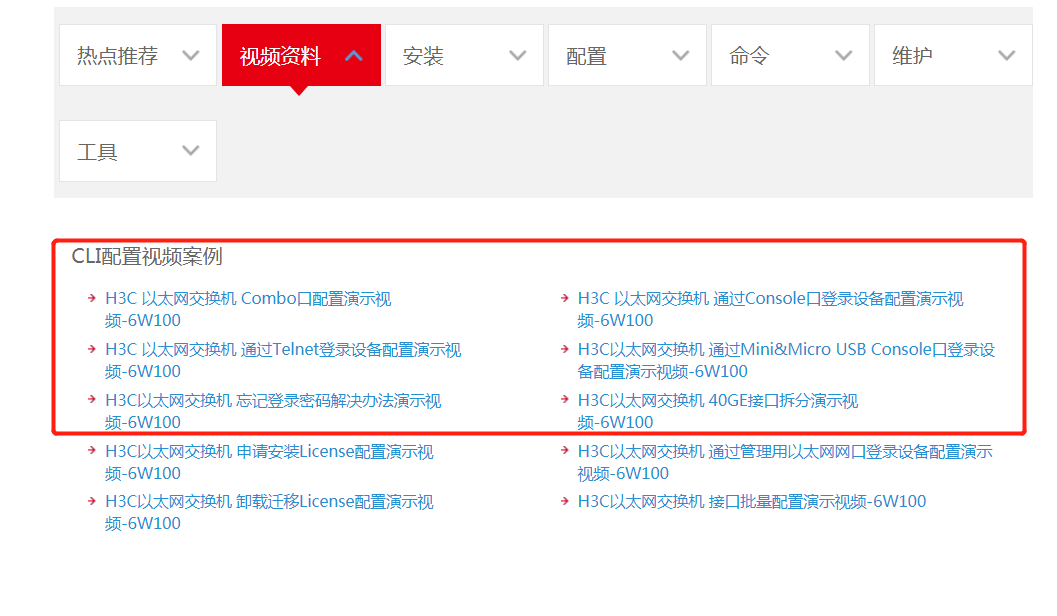Image resolution: width=1057 pixels, height=616 pixels.
Task: Open the 通过Console口登录设备 video link
Action: [771, 309]
